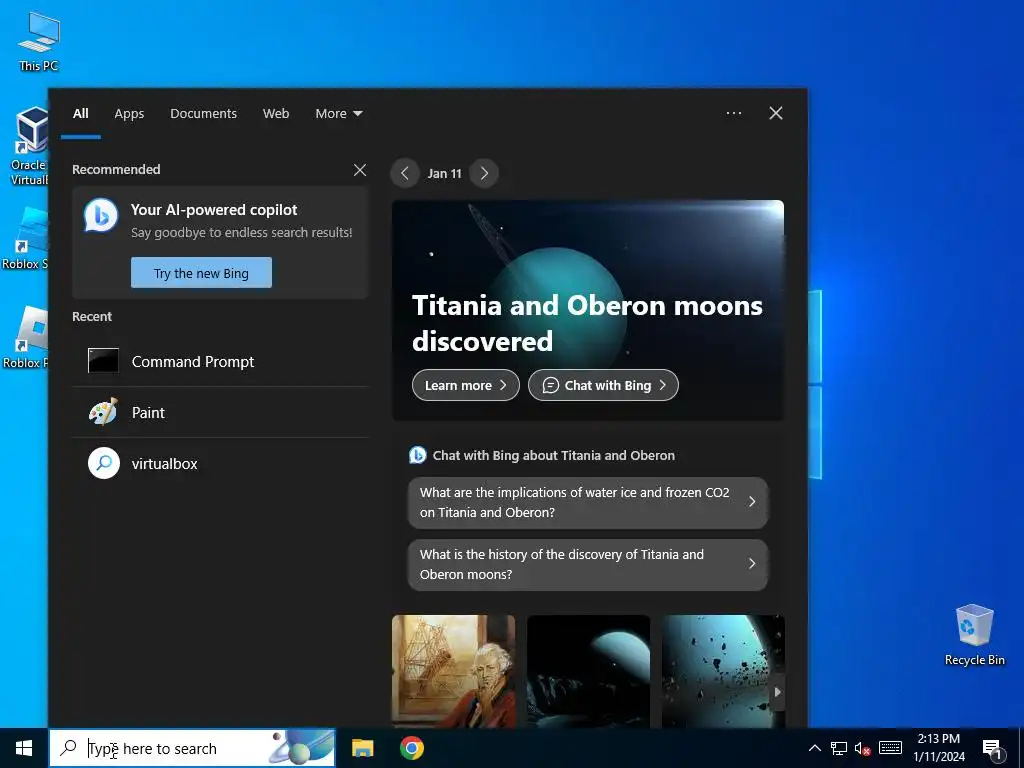Open Command Prompt from Recent
Screen dimensions: 1024x768
[x=220, y=362]
